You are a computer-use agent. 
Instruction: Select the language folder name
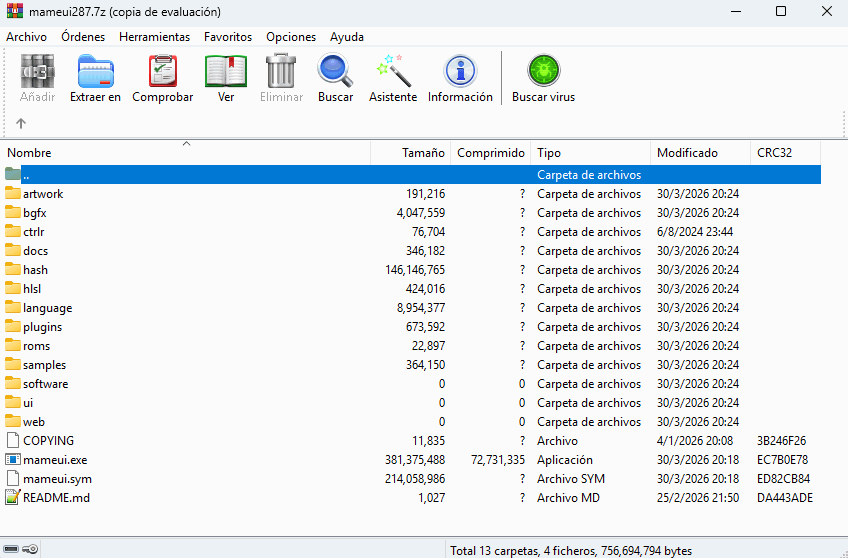tap(48, 308)
